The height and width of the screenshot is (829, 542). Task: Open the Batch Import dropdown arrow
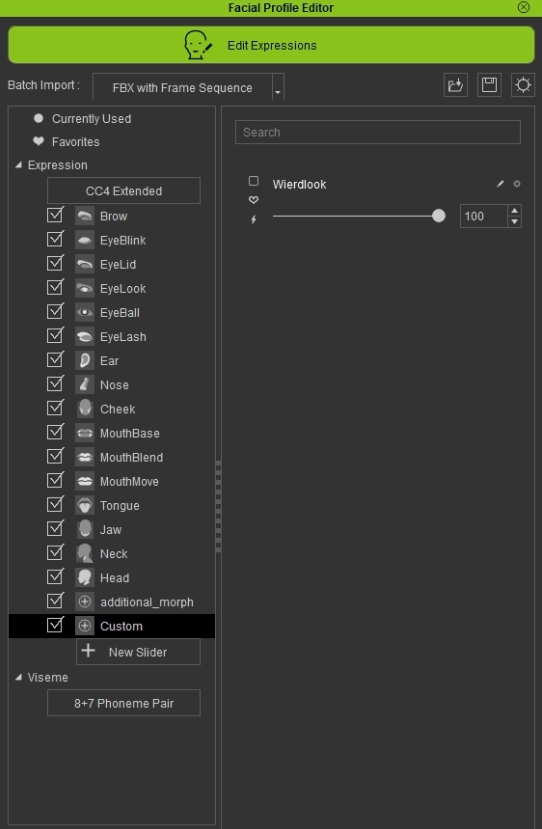[278, 88]
